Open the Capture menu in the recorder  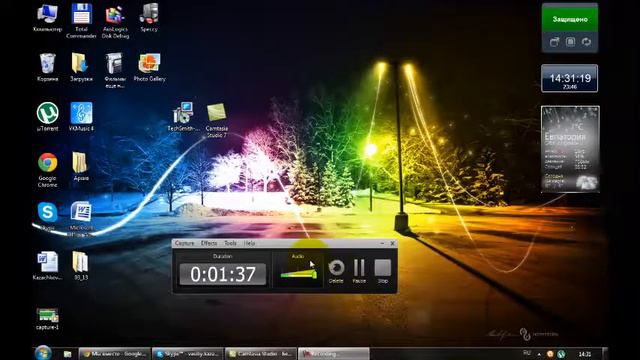(184, 243)
